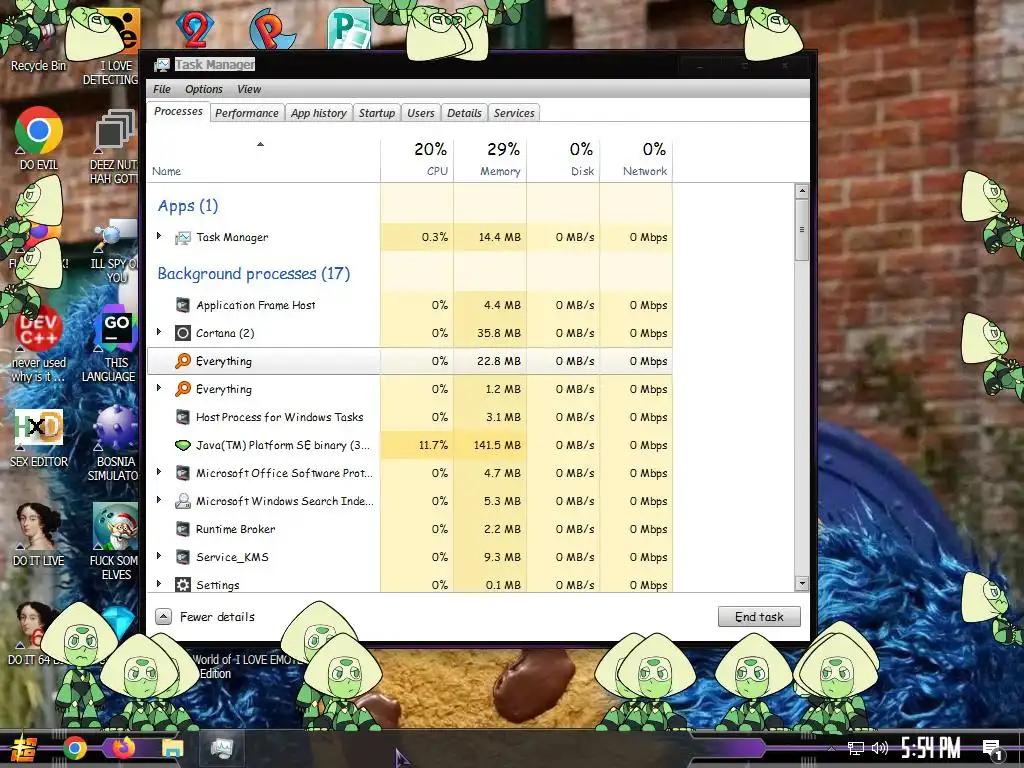Select the Runtime Broker process name
This screenshot has height=768, width=1024.
point(236,530)
